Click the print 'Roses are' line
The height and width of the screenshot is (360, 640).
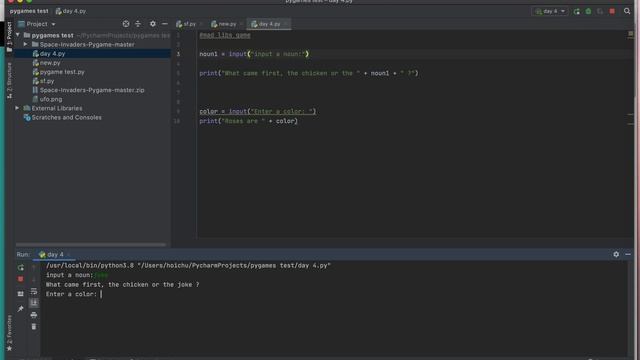coord(248,121)
